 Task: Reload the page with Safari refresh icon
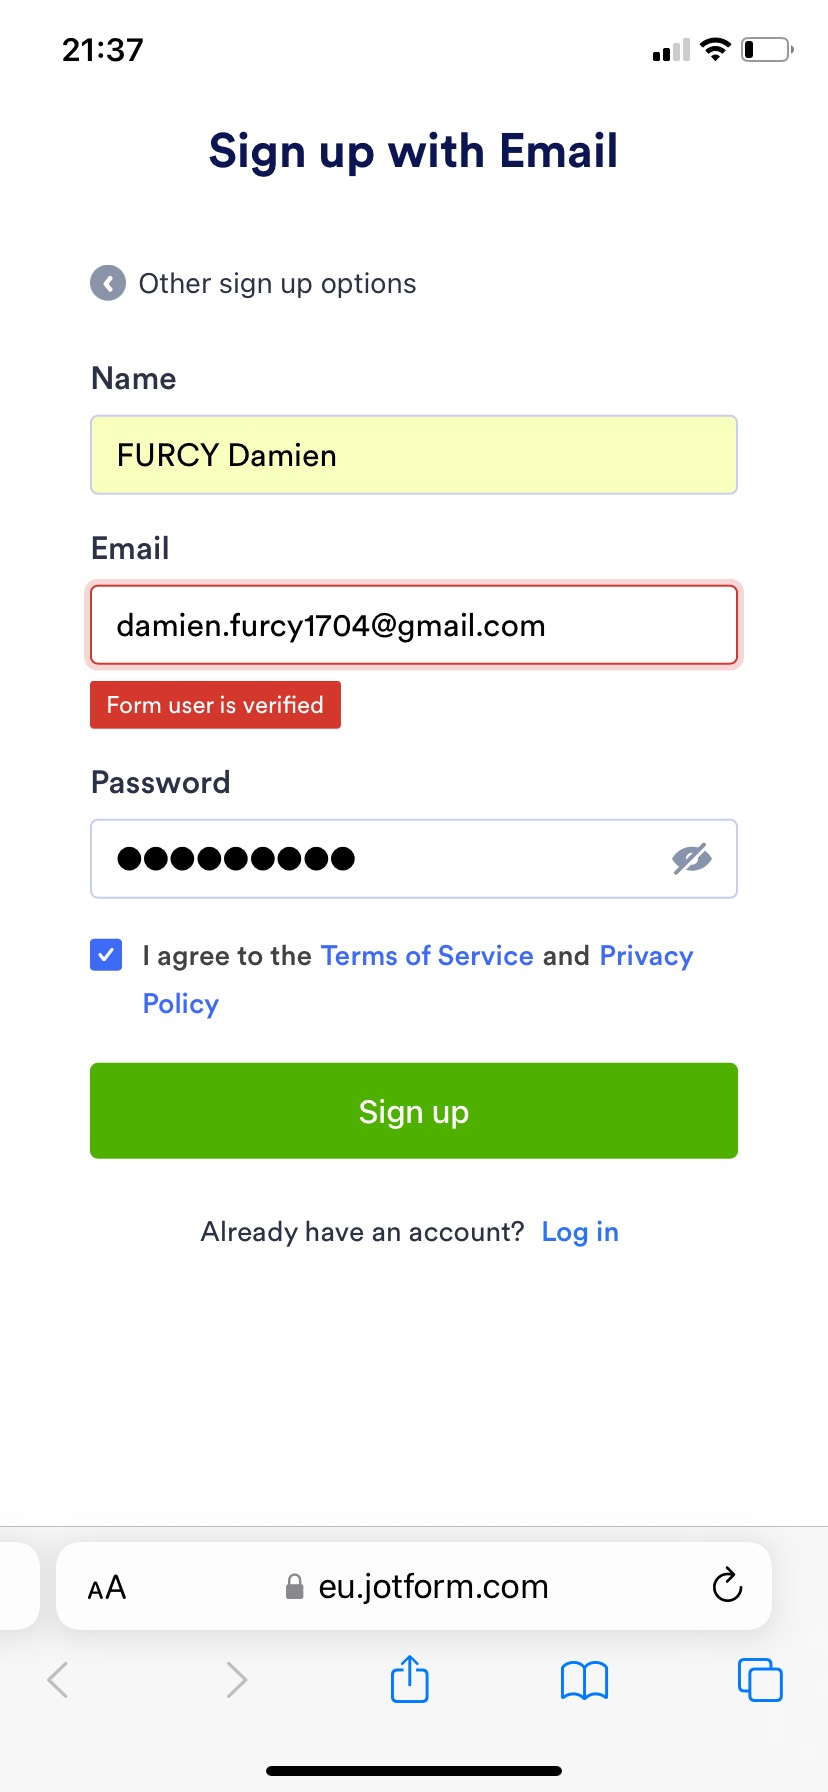tap(727, 1585)
